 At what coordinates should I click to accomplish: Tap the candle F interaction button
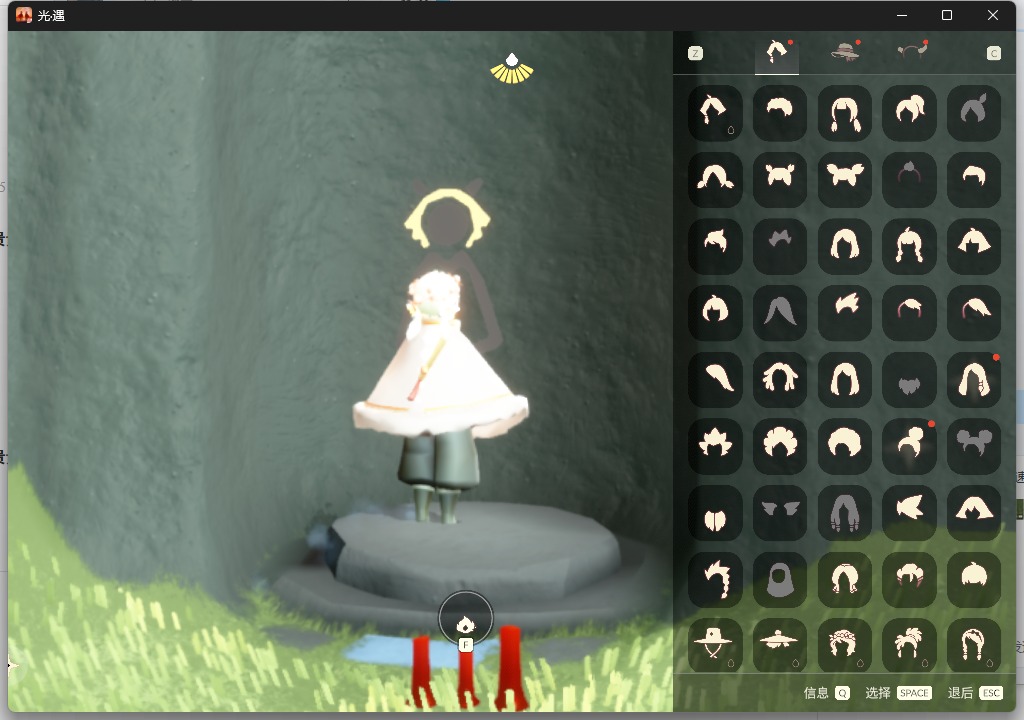(x=465, y=619)
